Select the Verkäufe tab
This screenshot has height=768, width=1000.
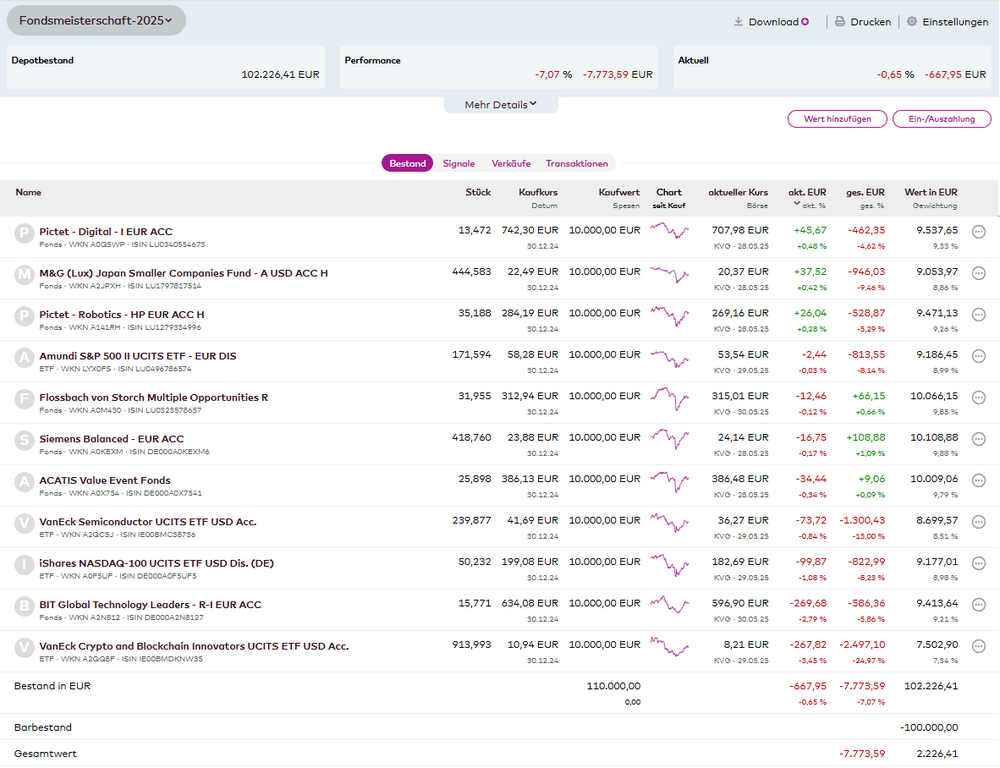point(511,163)
